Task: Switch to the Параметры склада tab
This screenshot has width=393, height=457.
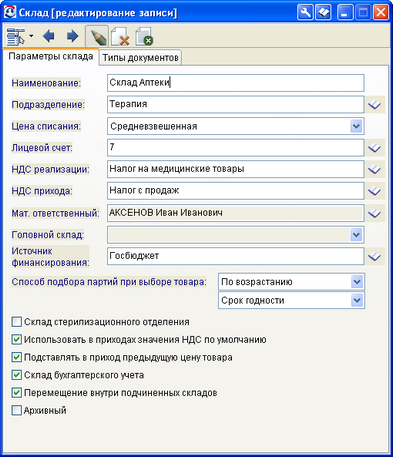Action: [x=51, y=57]
